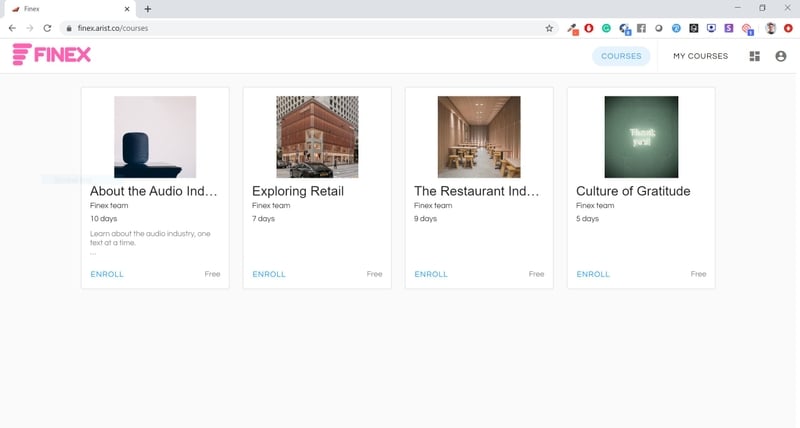Enroll in Exploring Retail course
Image resolution: width=800 pixels, height=428 pixels.
click(269, 274)
